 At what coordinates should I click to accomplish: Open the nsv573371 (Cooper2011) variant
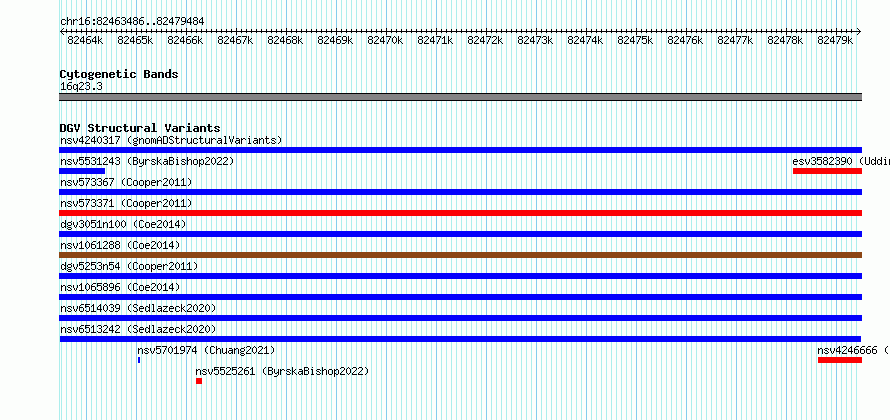click(126, 203)
